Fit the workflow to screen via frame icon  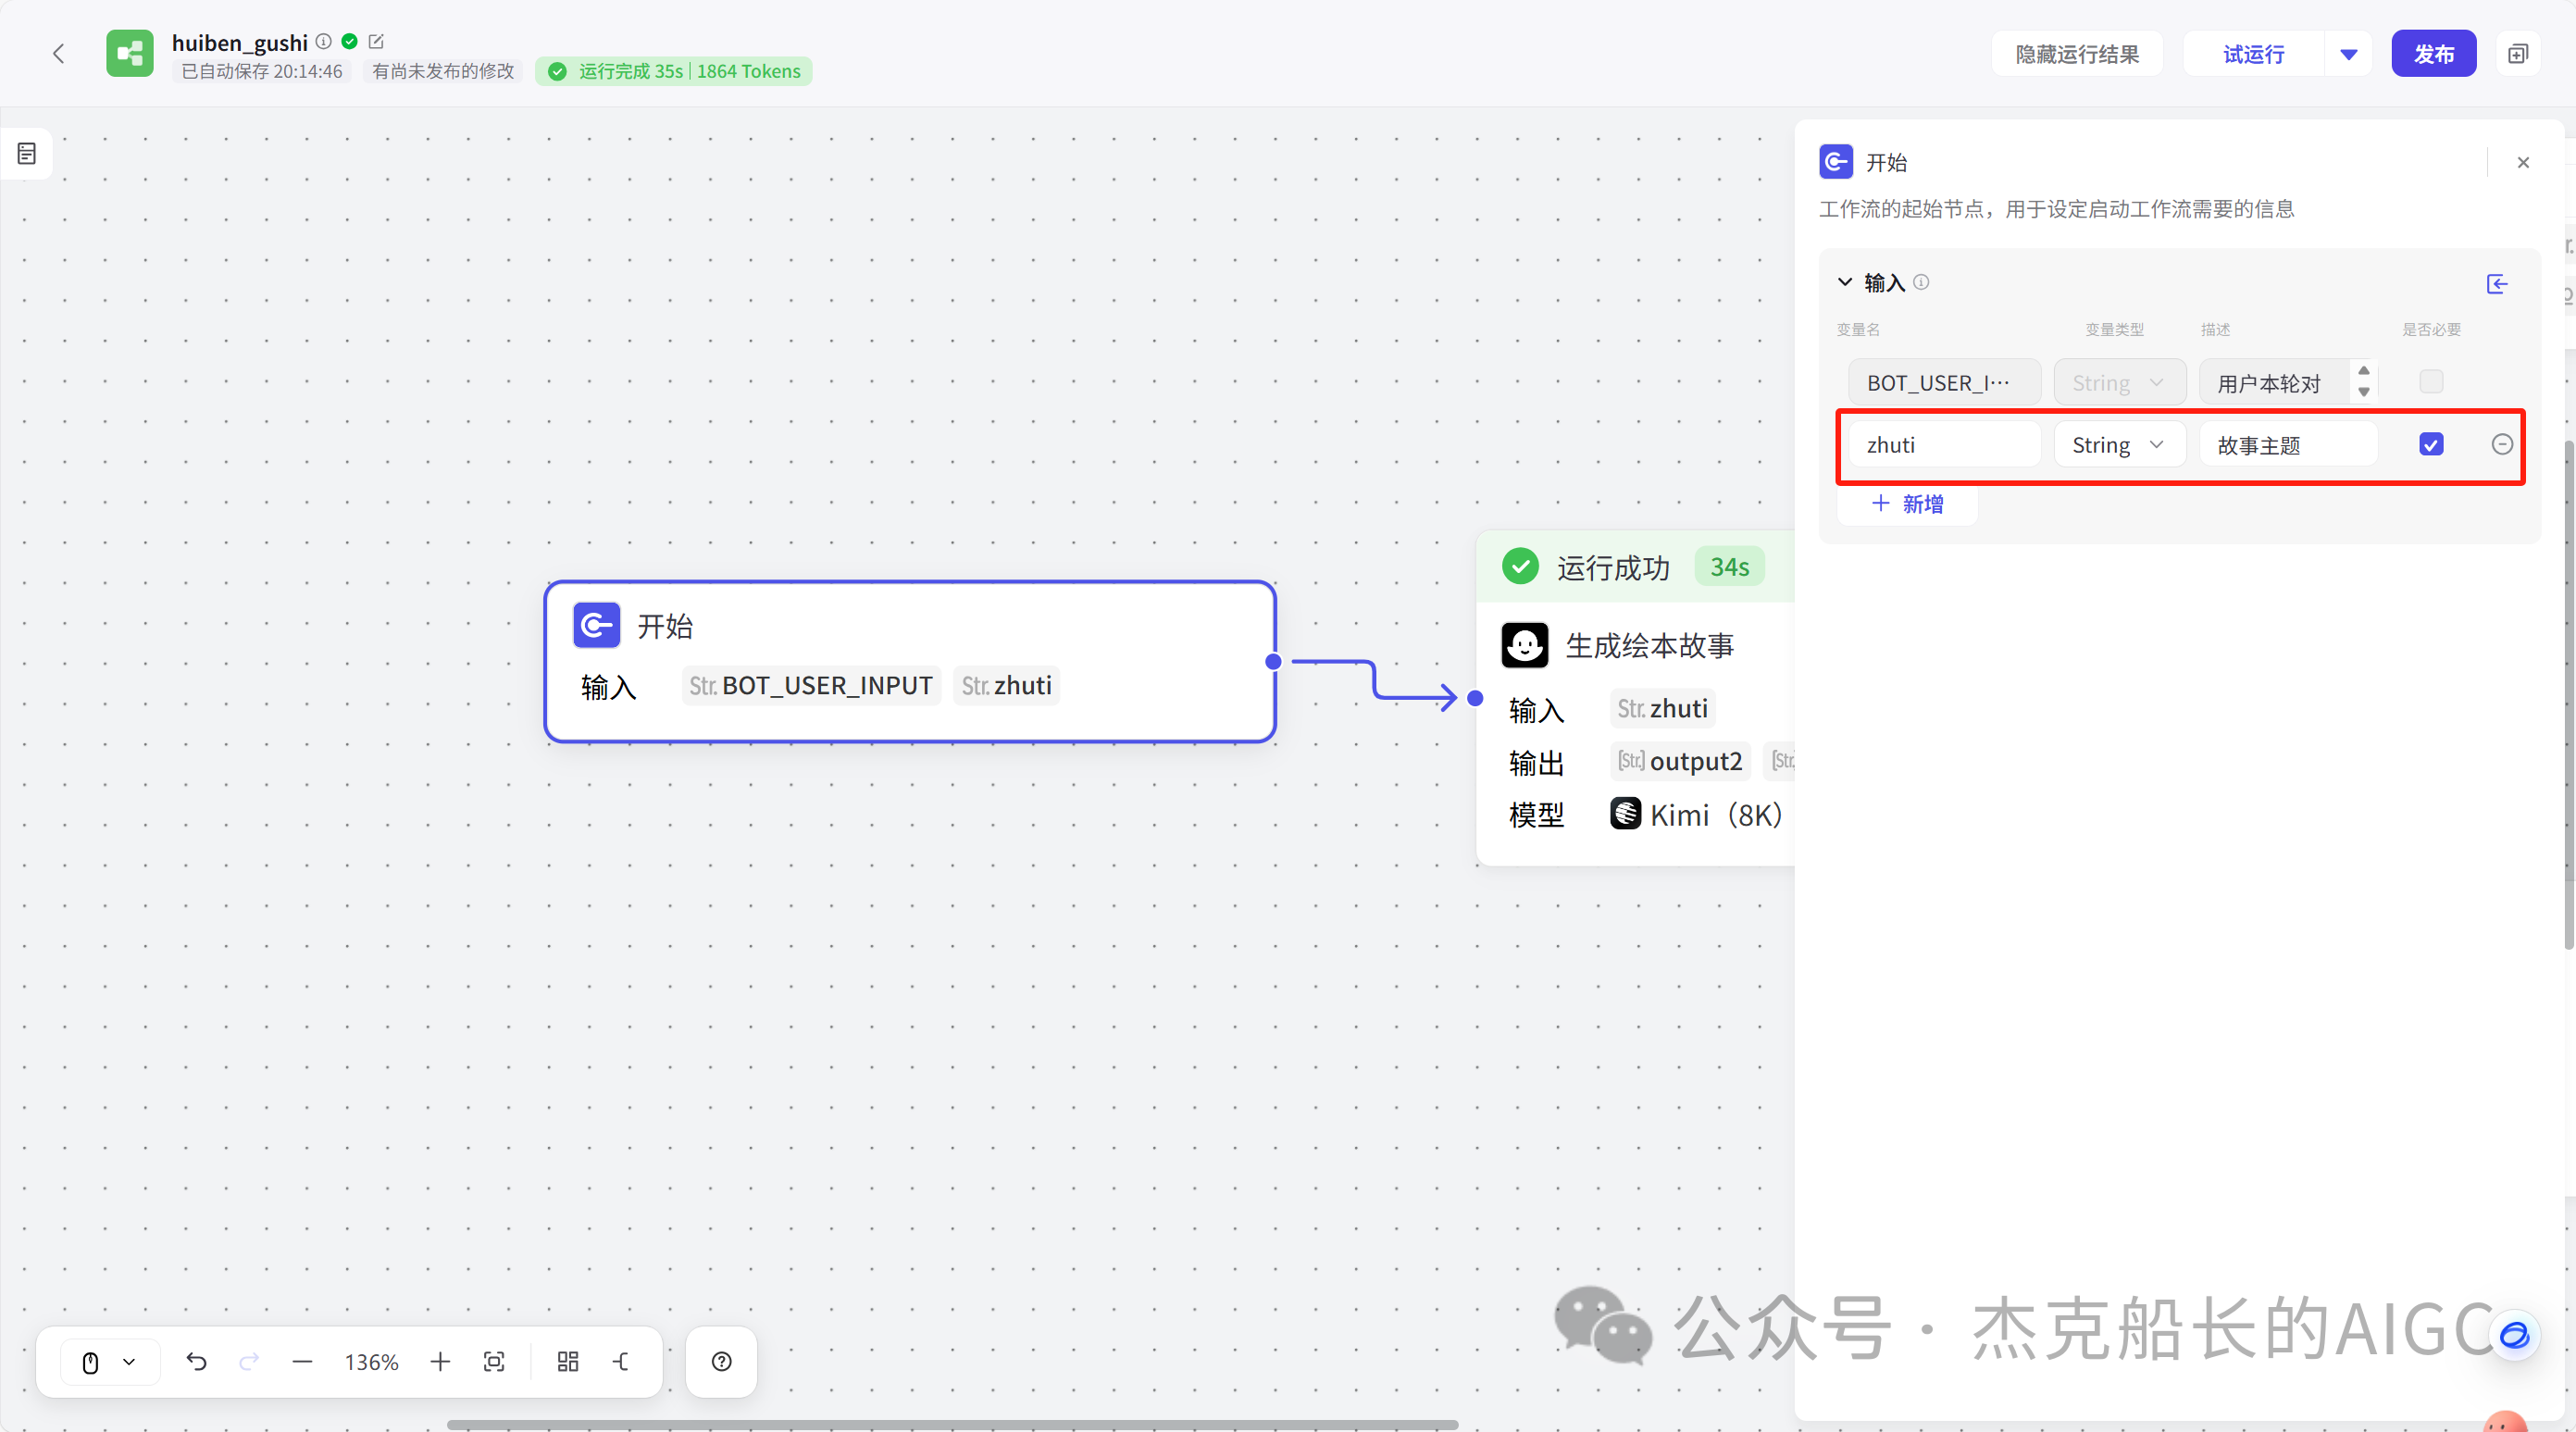495,1361
